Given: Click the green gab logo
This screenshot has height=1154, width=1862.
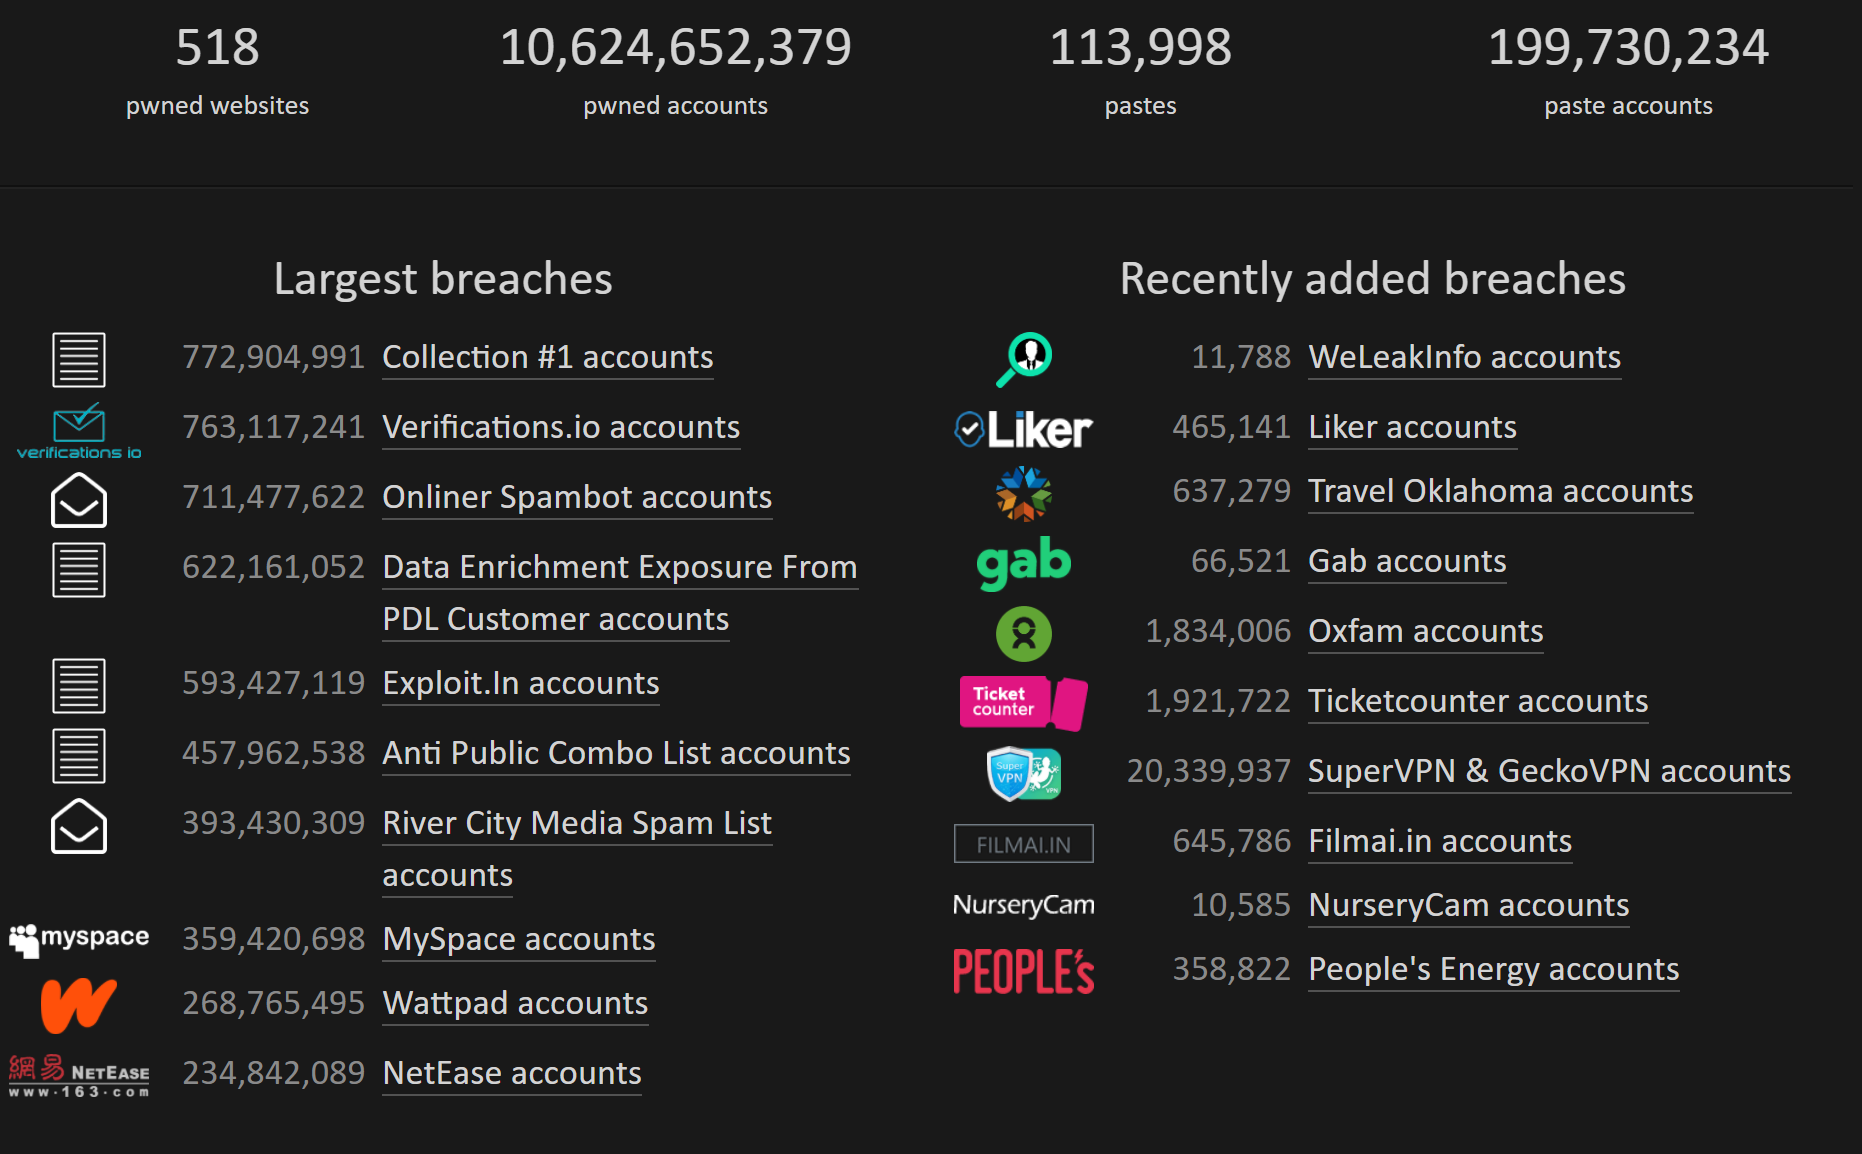Looking at the screenshot, I should [1024, 563].
